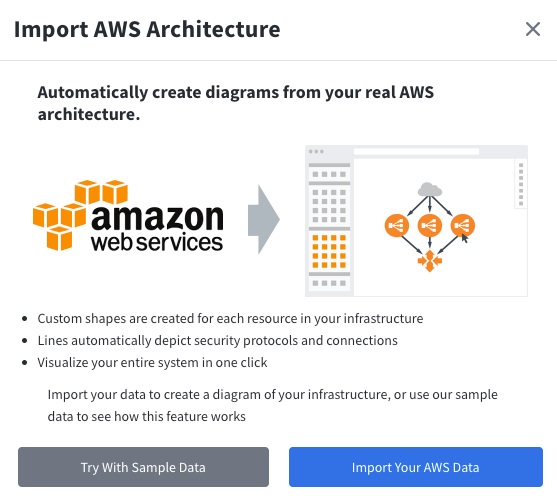Click the orange auto scaling icon at diagram bottom
Viewport: 557px width, 504px height.
coord(430,261)
